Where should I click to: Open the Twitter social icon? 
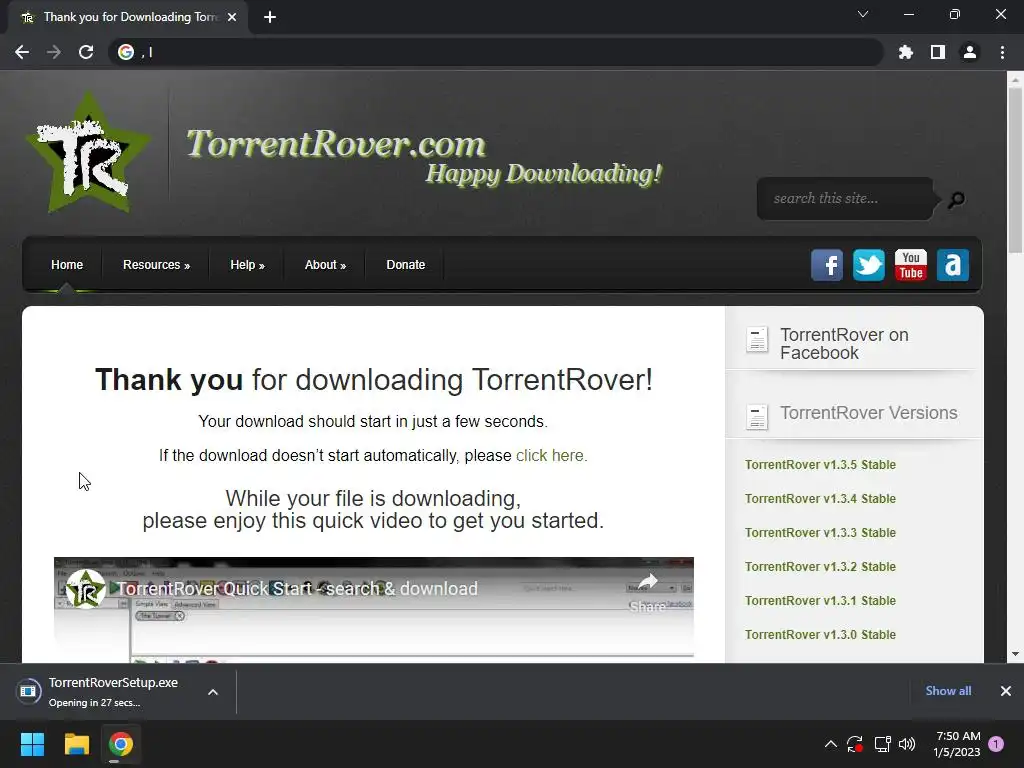(x=869, y=265)
